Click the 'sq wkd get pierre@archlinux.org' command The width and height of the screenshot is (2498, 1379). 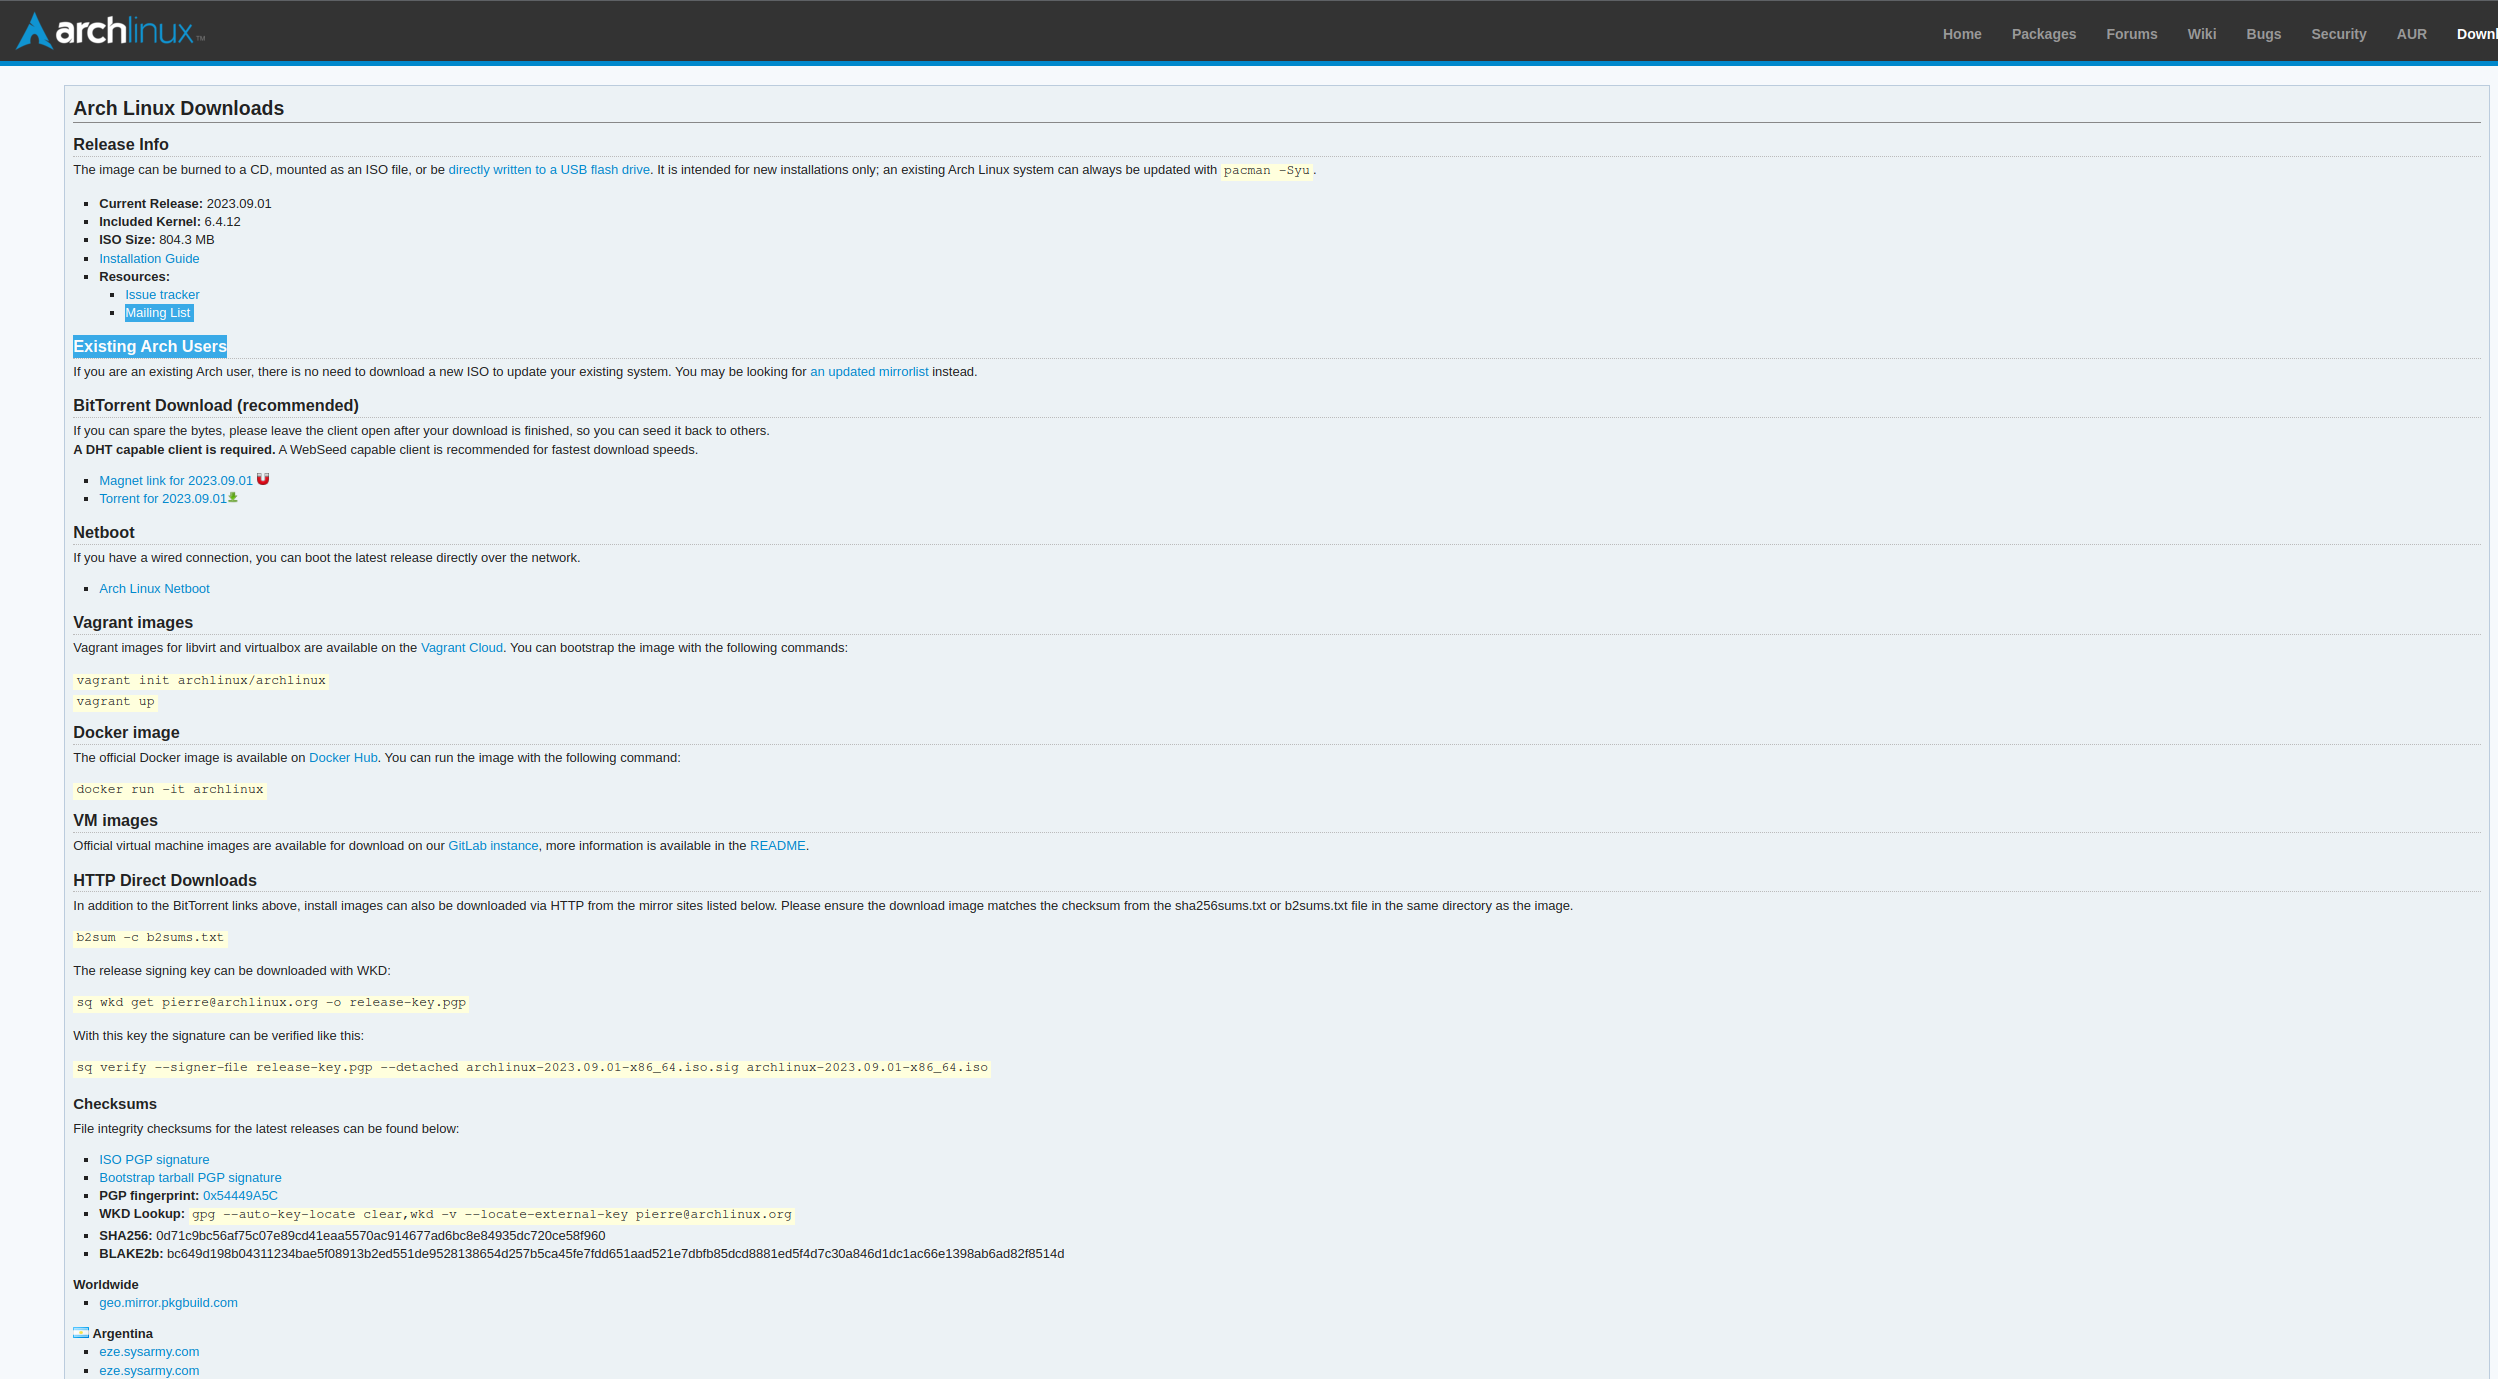(x=271, y=1003)
